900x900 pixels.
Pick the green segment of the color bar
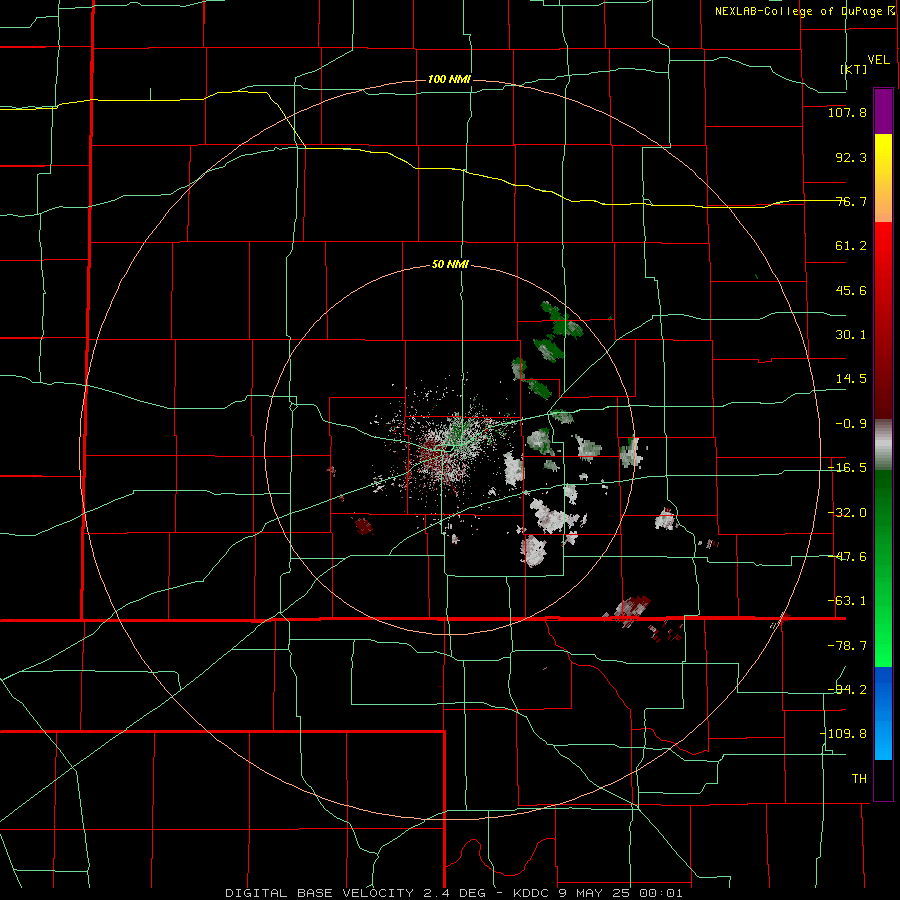pos(883,568)
